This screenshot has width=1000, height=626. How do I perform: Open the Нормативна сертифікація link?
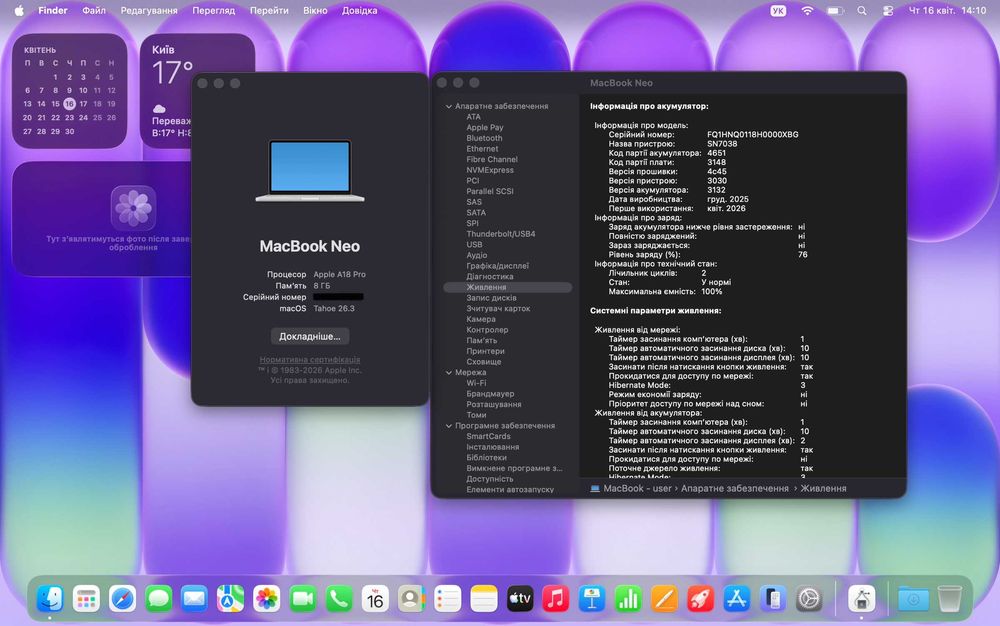tap(310, 360)
